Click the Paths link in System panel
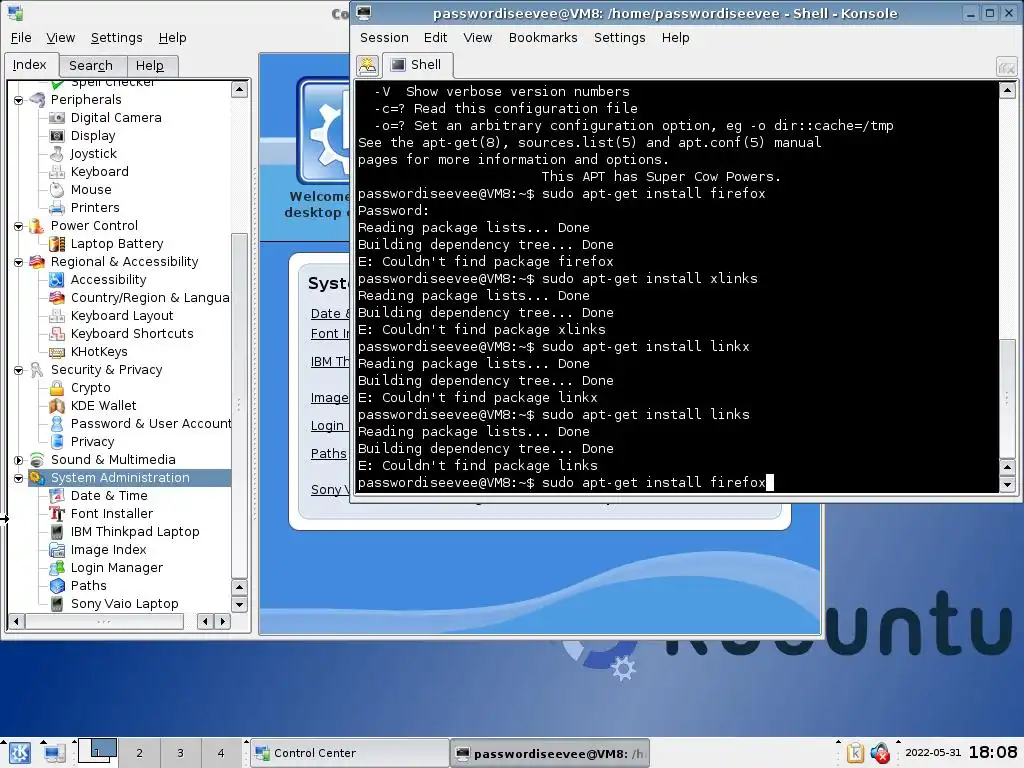This screenshot has height=768, width=1024. 328,453
